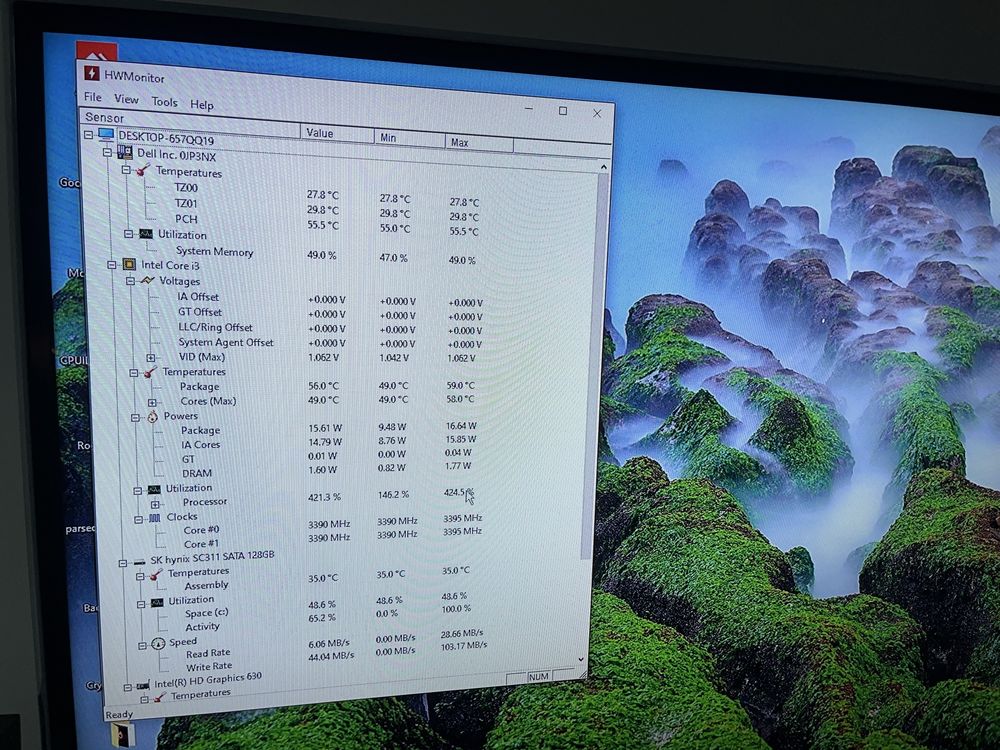Select the TZ01 temperature row
This screenshot has height=750, width=1000.
(186, 203)
